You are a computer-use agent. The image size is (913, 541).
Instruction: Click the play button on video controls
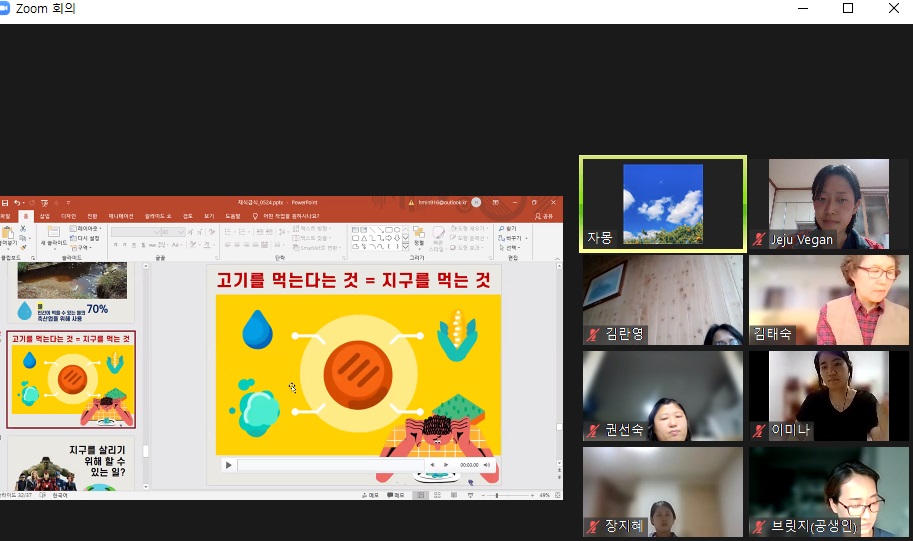(x=228, y=465)
